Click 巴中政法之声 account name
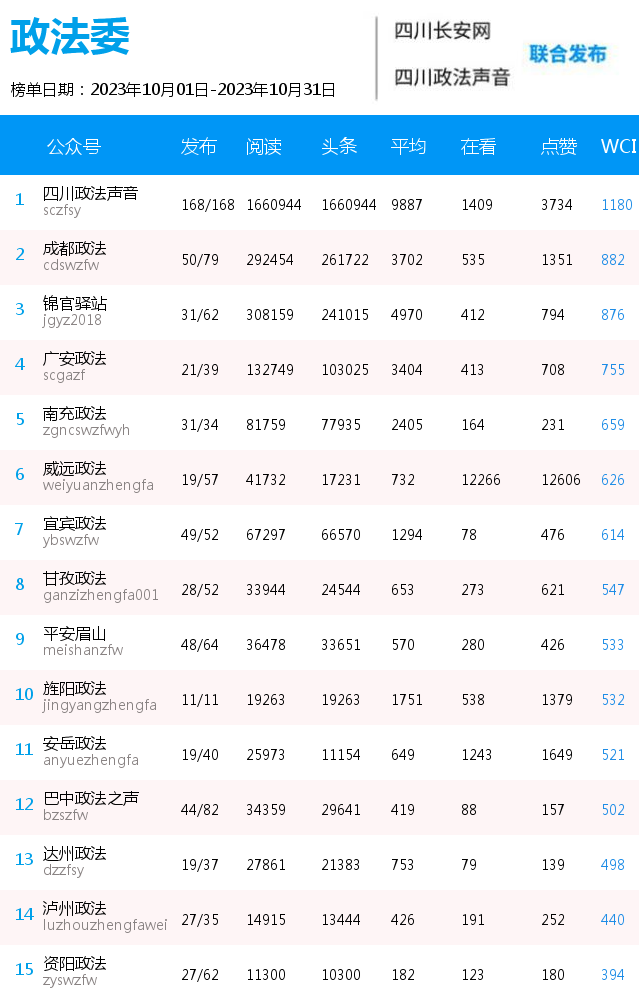639x995 pixels. pyautogui.click(x=91, y=798)
